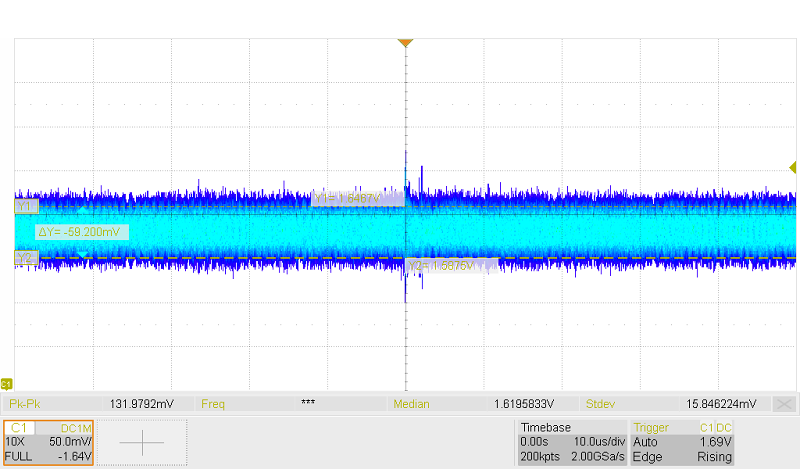Click the ΔY cursor difference readout

(x=79, y=231)
